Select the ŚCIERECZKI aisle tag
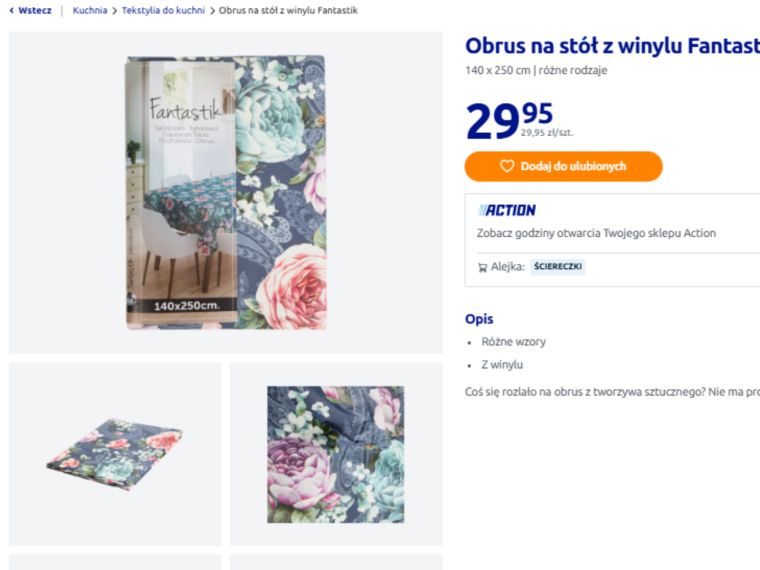 point(558,267)
